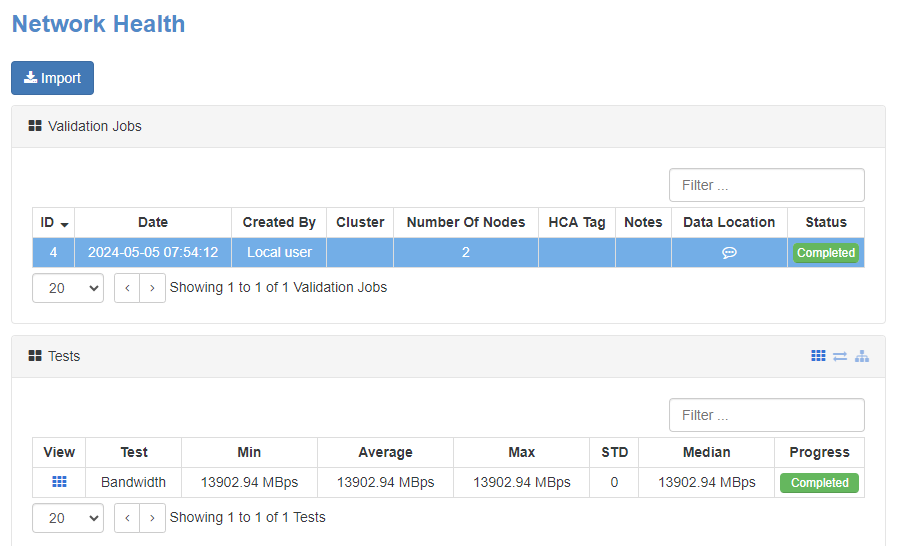Sort Validation Jobs by ID column
Image resolution: width=904 pixels, height=546 pixels.
point(53,222)
